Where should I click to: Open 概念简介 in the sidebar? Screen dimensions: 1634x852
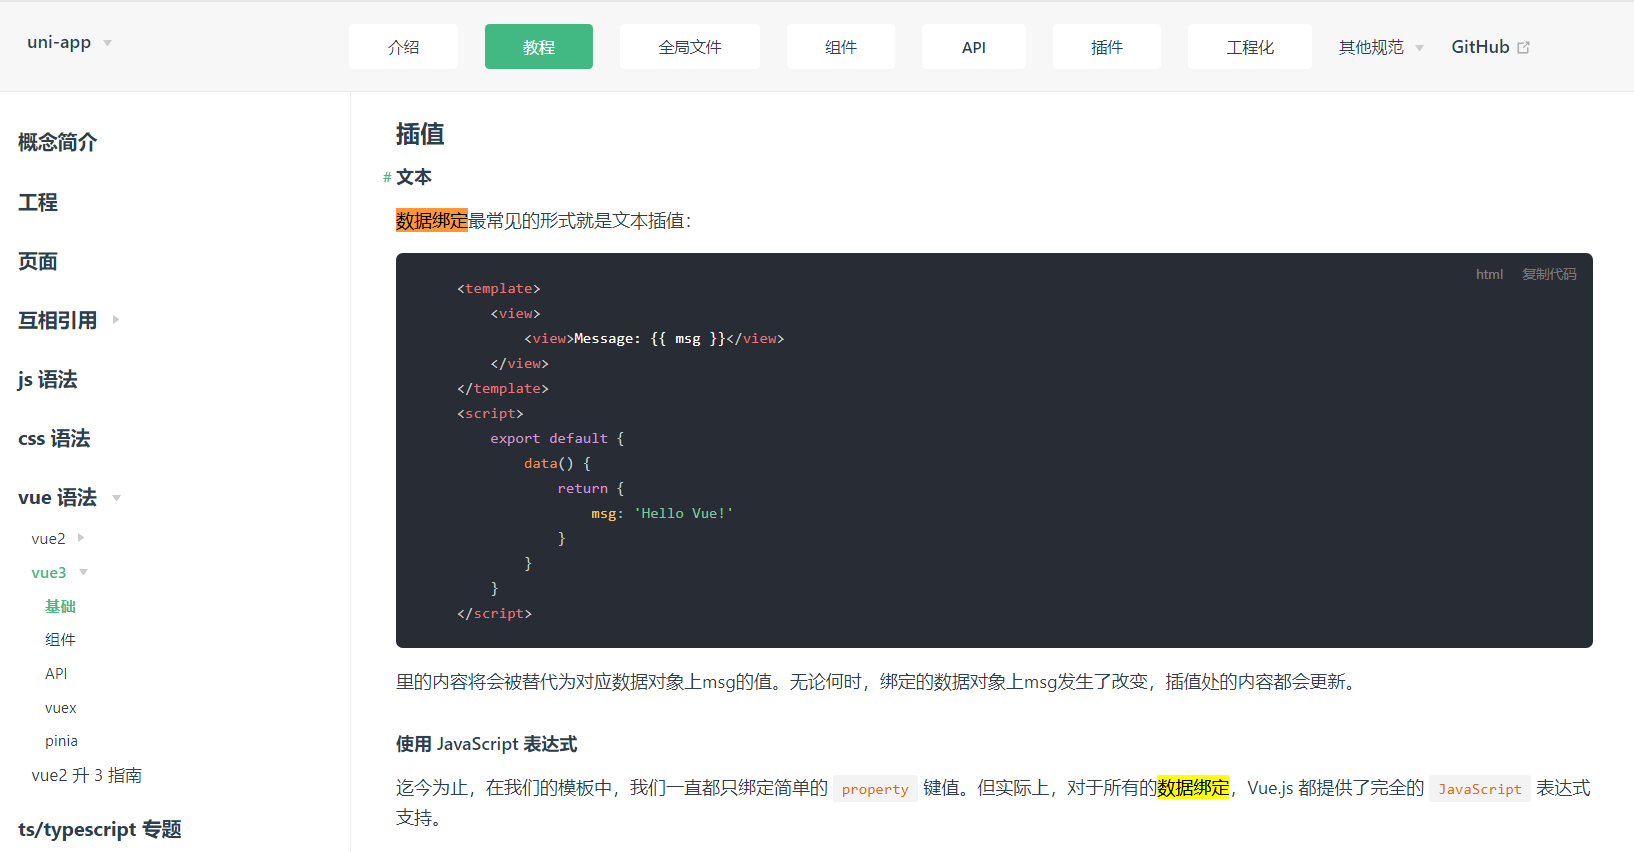58,142
